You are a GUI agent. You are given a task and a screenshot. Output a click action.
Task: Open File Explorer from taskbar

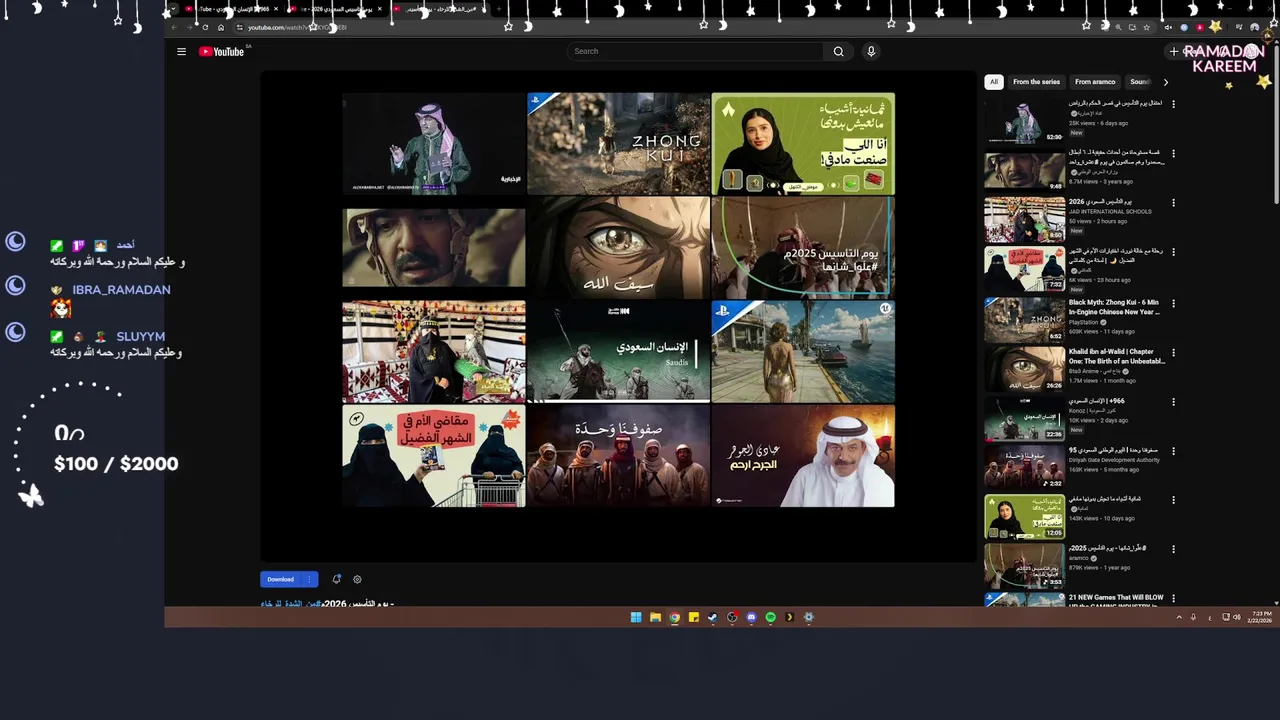tap(655, 617)
